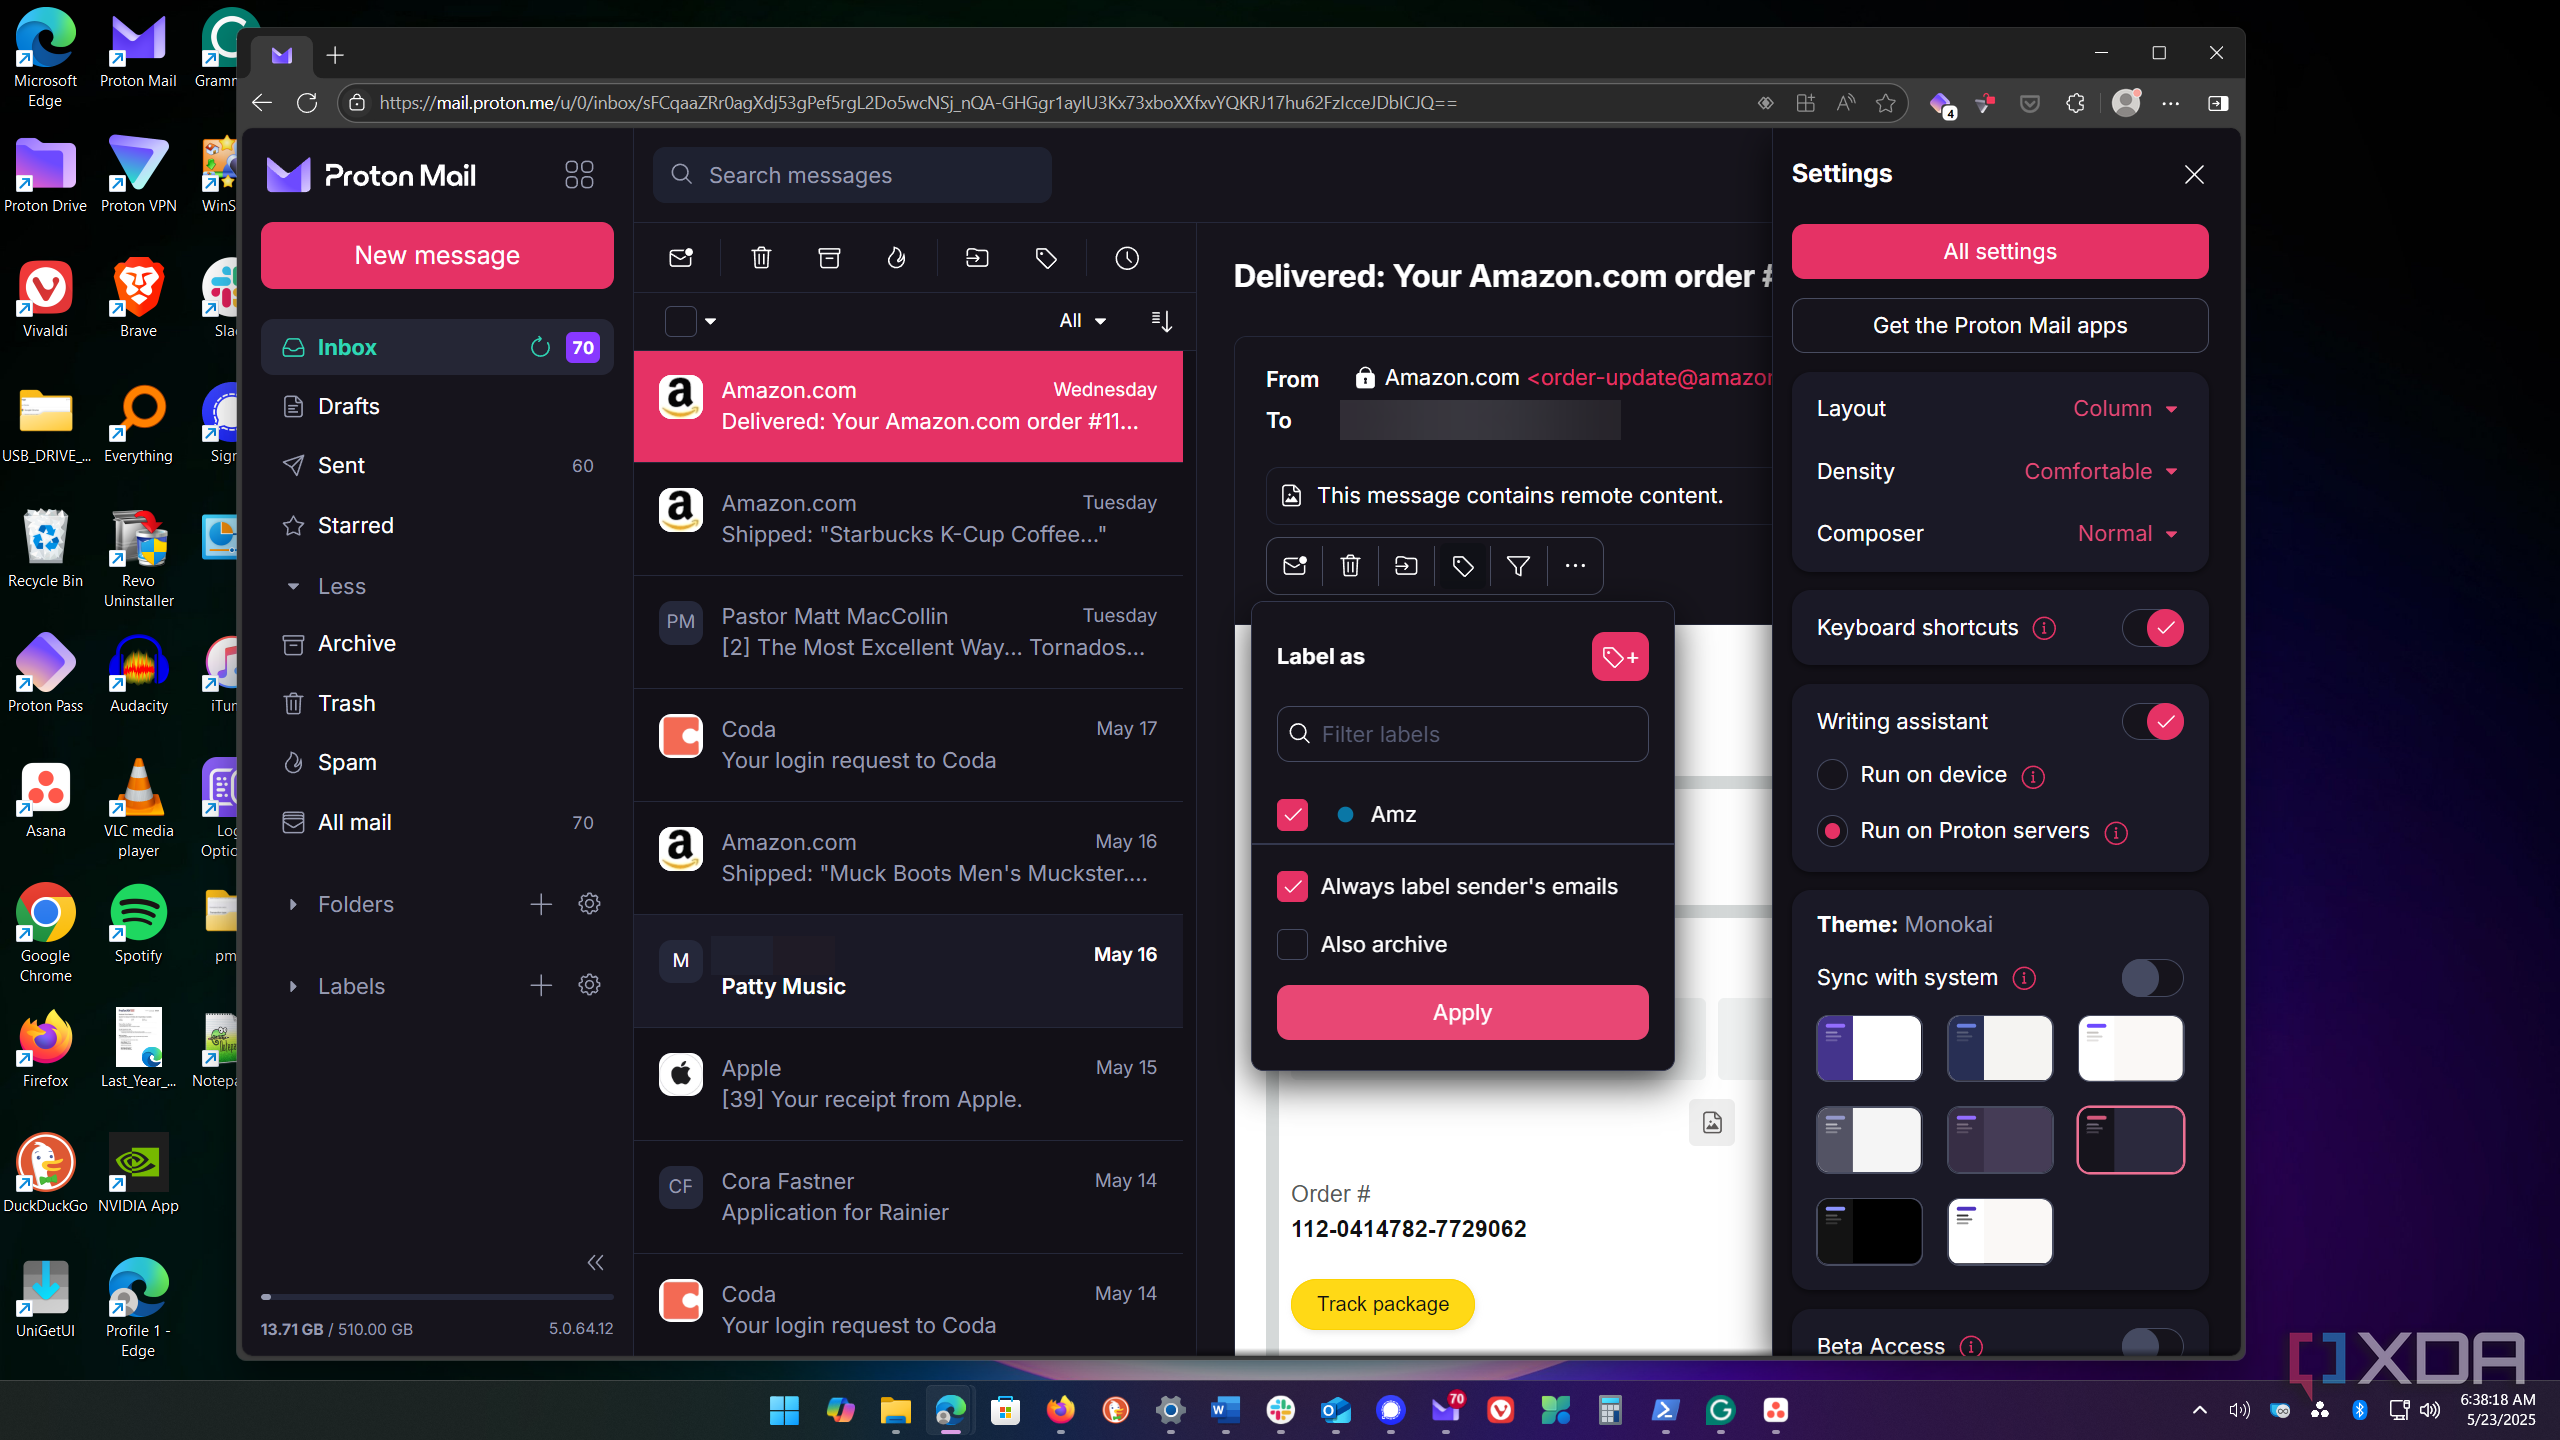2560x1440 pixels.
Task: Click the Filter labels input field
Action: (1462, 735)
